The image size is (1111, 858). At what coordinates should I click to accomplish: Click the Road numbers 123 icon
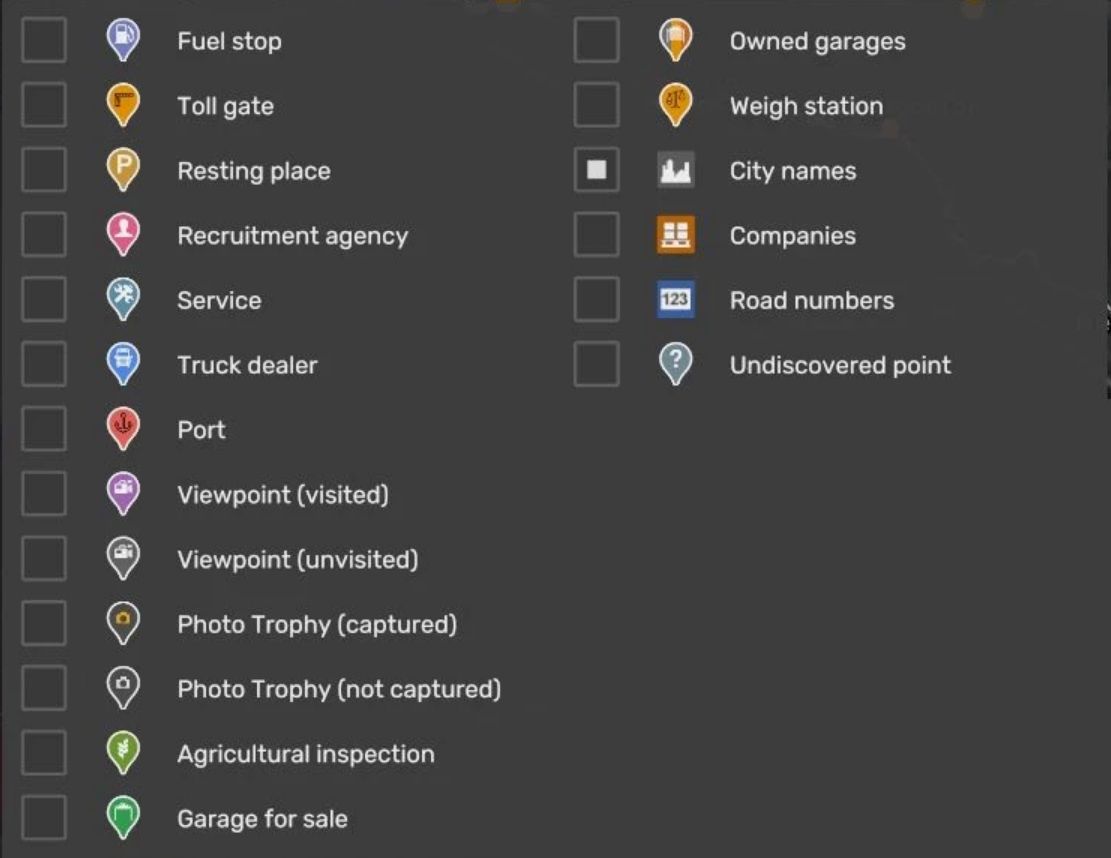pyautogui.click(x=676, y=300)
